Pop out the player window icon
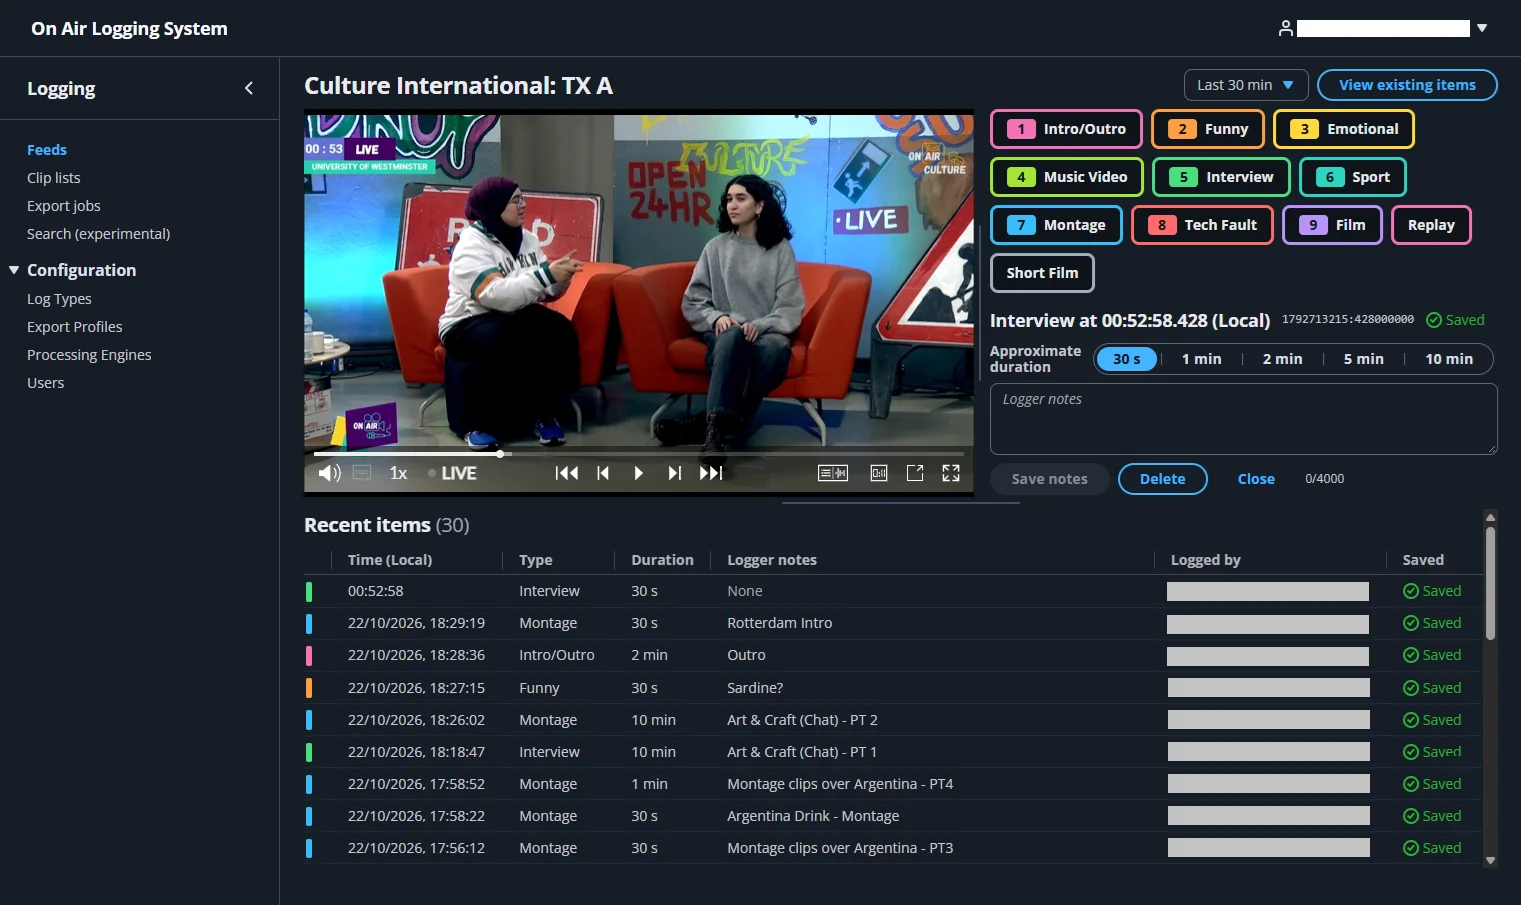1521x905 pixels. [x=915, y=473]
